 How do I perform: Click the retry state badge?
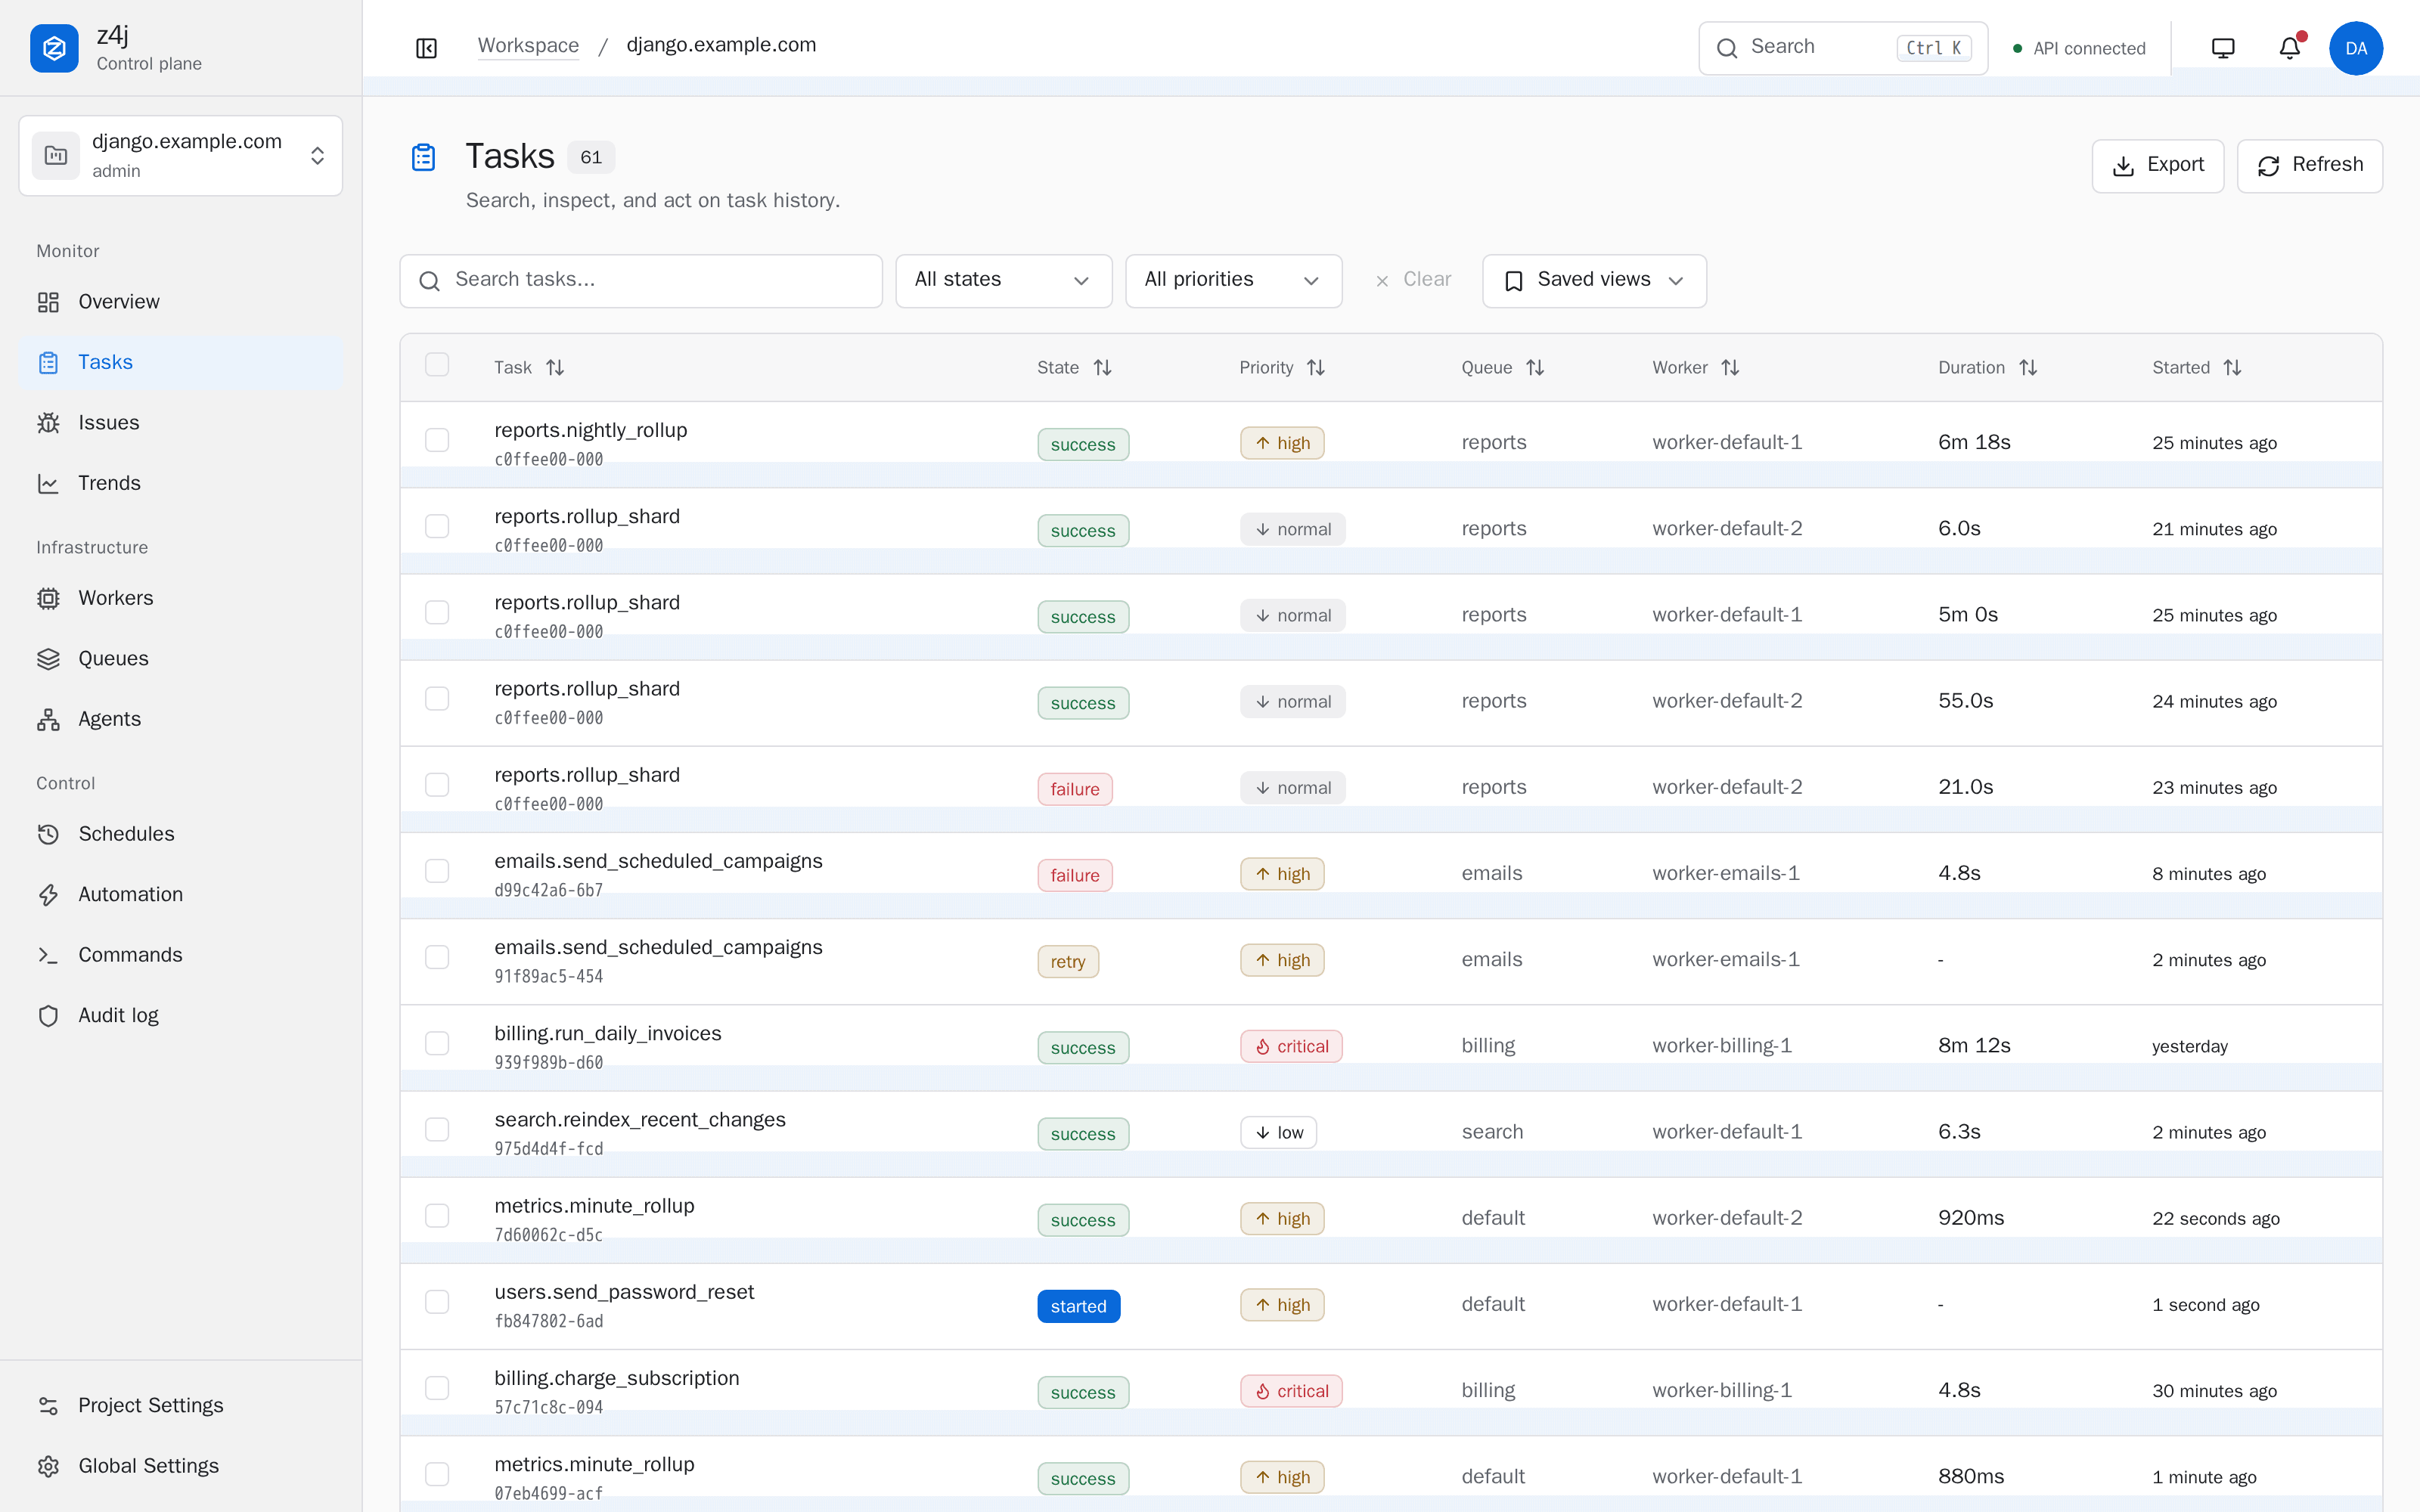[1067, 962]
